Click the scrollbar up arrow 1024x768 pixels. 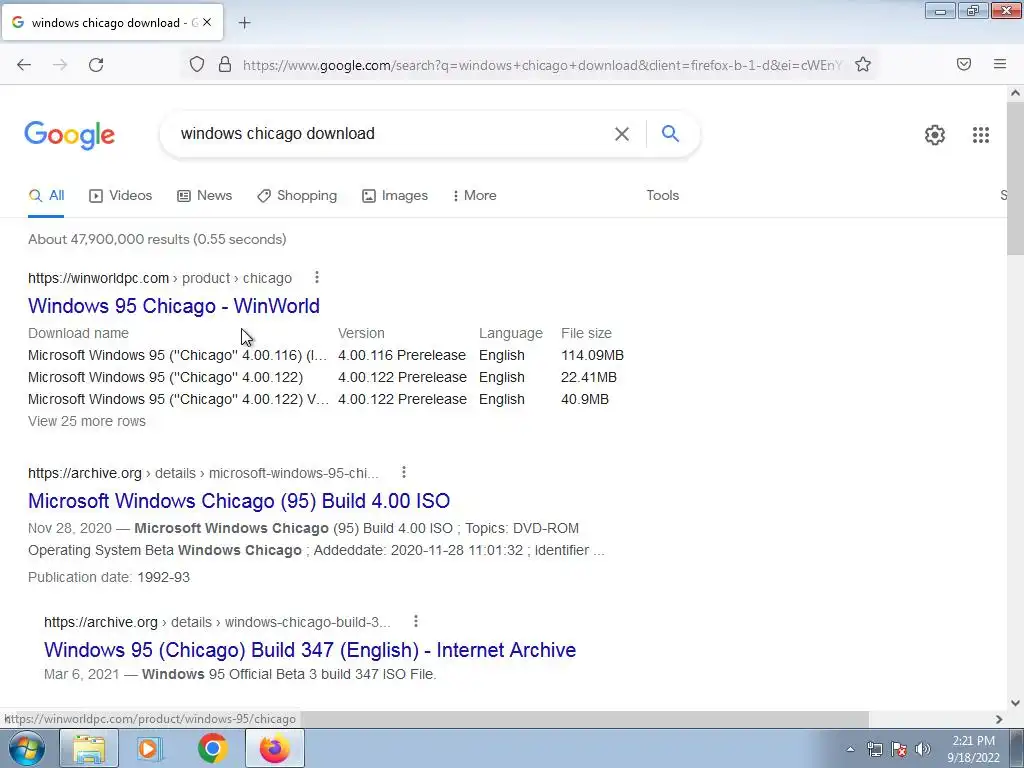(1015, 93)
